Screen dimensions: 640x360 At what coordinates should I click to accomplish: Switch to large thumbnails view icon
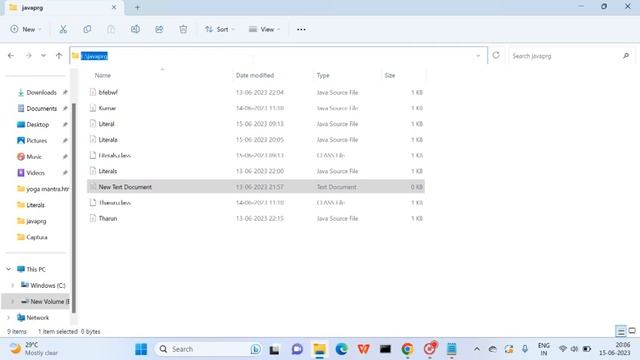click(632, 331)
